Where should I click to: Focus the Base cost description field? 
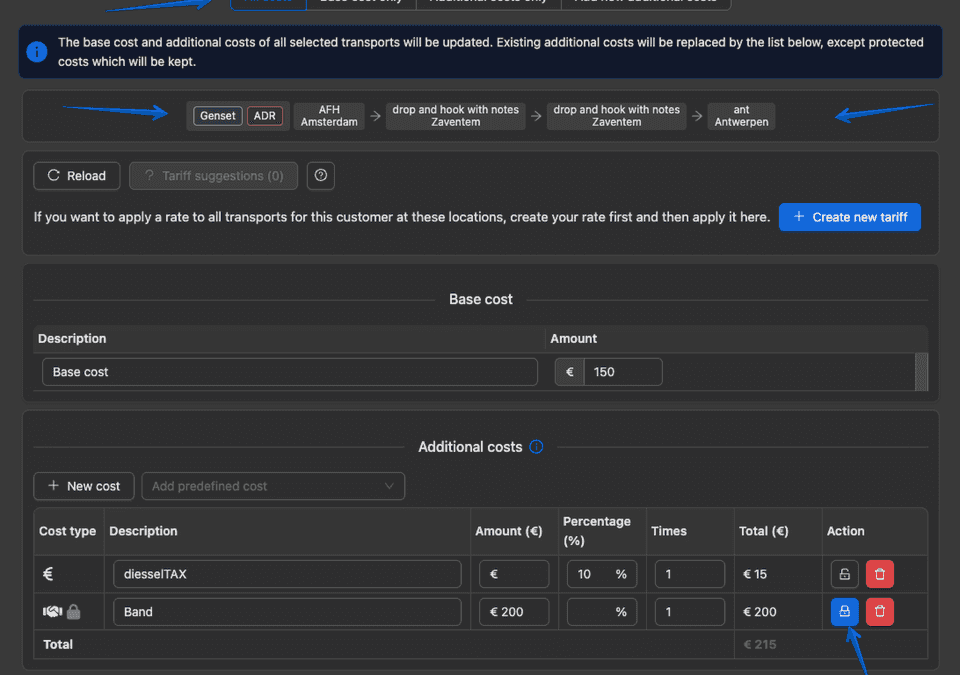click(290, 372)
